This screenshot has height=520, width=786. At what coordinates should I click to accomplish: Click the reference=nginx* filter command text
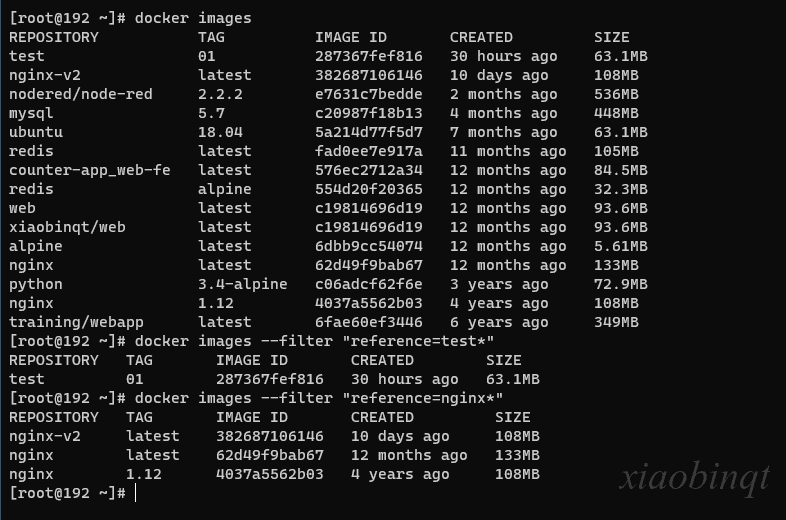(423, 398)
